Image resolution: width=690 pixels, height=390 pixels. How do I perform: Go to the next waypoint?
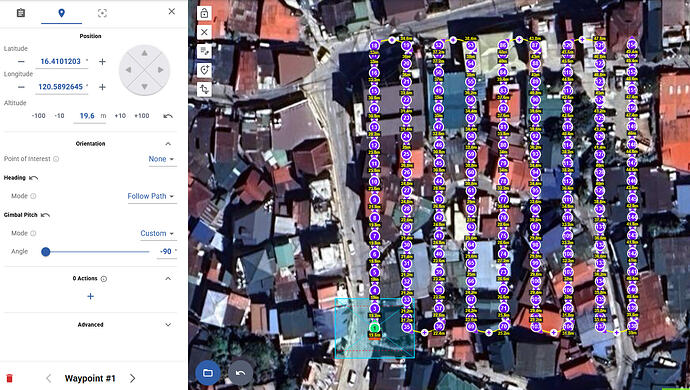pos(132,378)
